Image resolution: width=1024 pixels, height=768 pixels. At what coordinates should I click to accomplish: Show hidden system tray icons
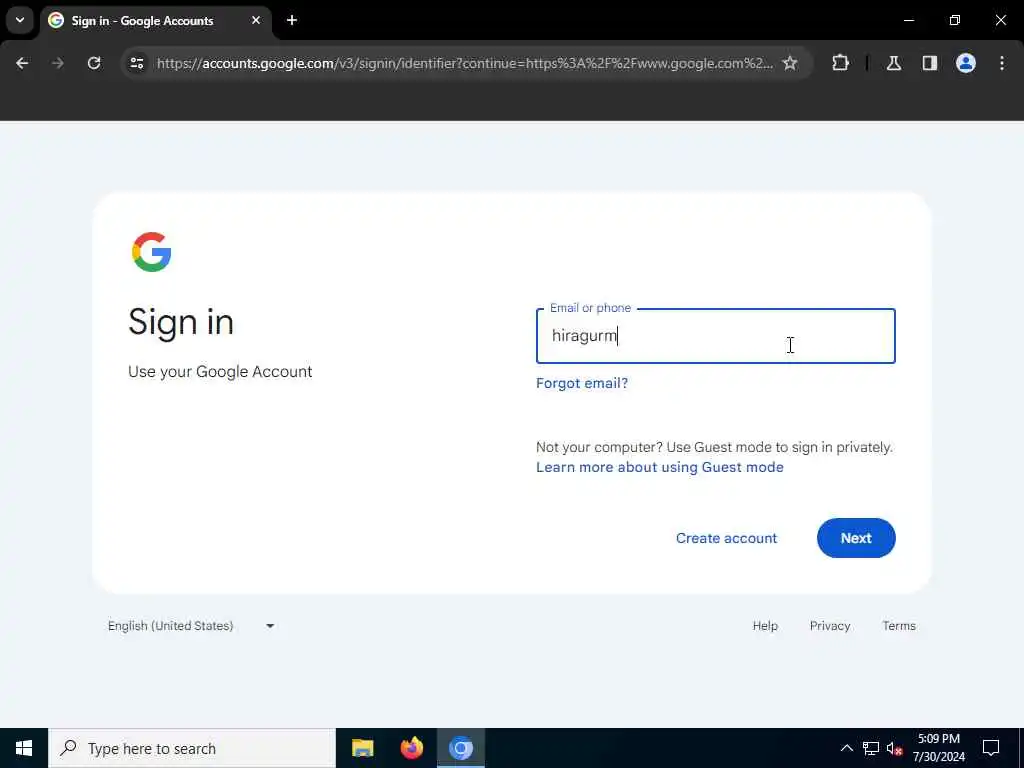[x=846, y=748]
